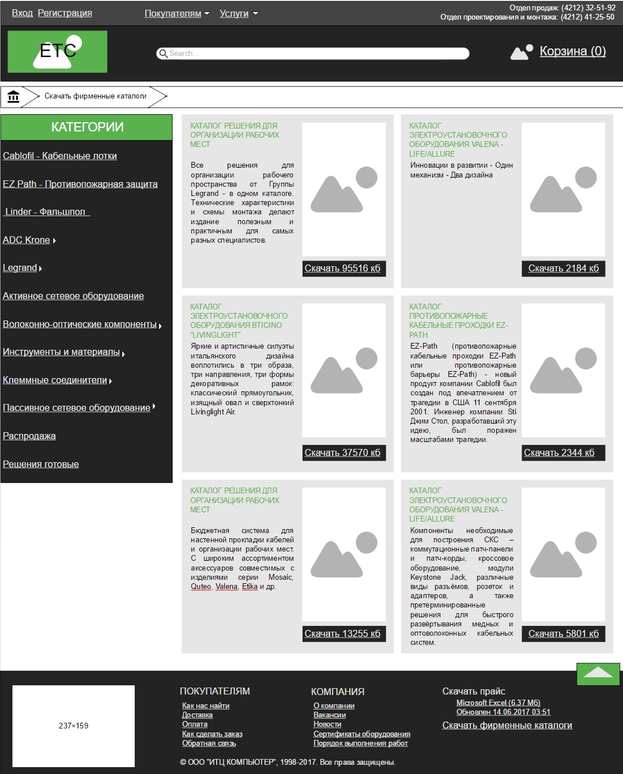
Task: Download catalog Скачать 2184 кб
Action: tap(563, 269)
